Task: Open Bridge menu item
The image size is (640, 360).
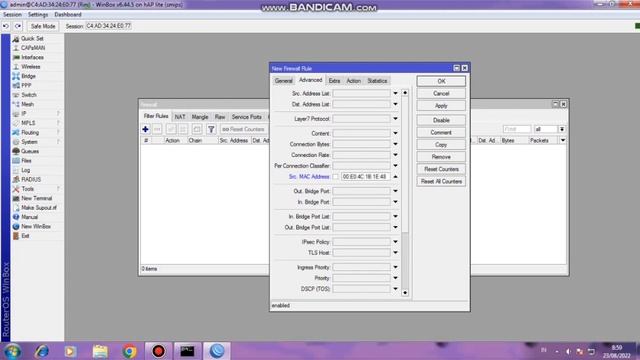Action: click(28, 76)
